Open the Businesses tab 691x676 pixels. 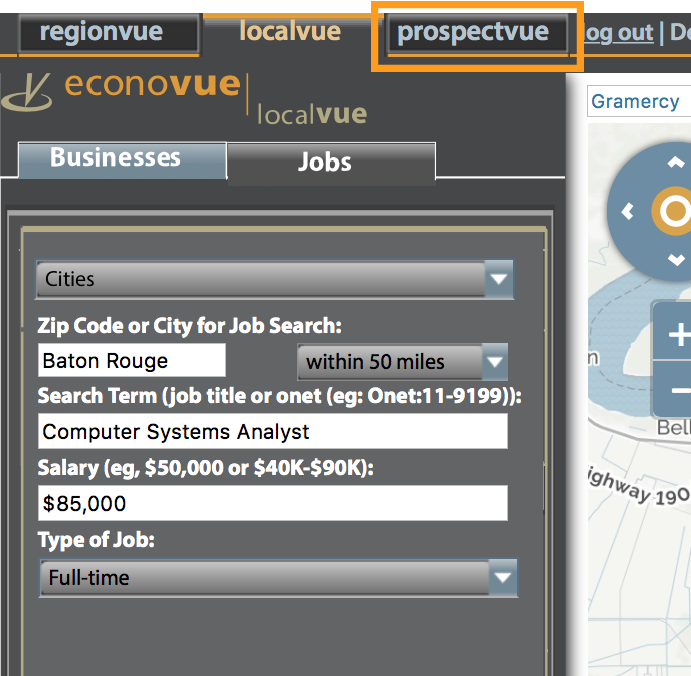click(x=122, y=160)
